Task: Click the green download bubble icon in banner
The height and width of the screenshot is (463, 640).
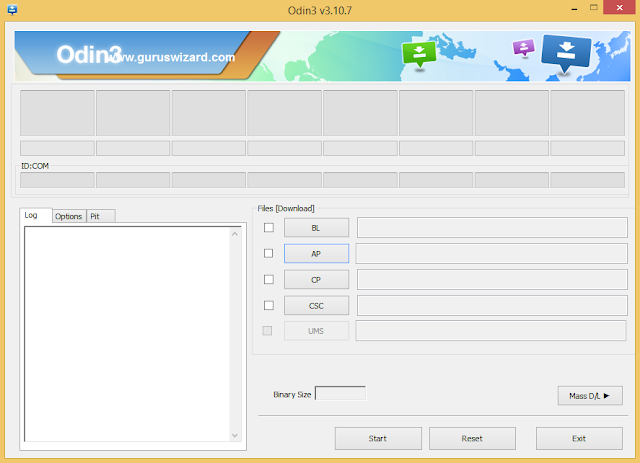Action: click(419, 55)
